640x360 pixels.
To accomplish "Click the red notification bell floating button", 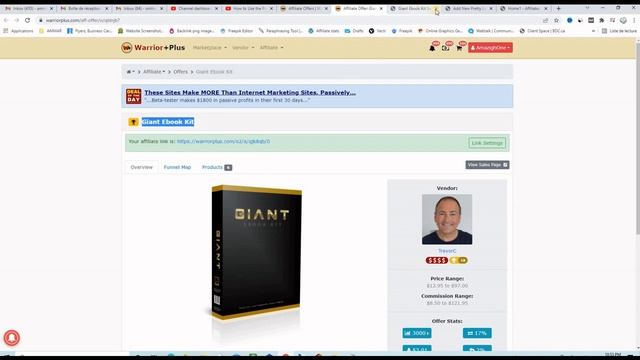I will pyautogui.click(x=11, y=338).
